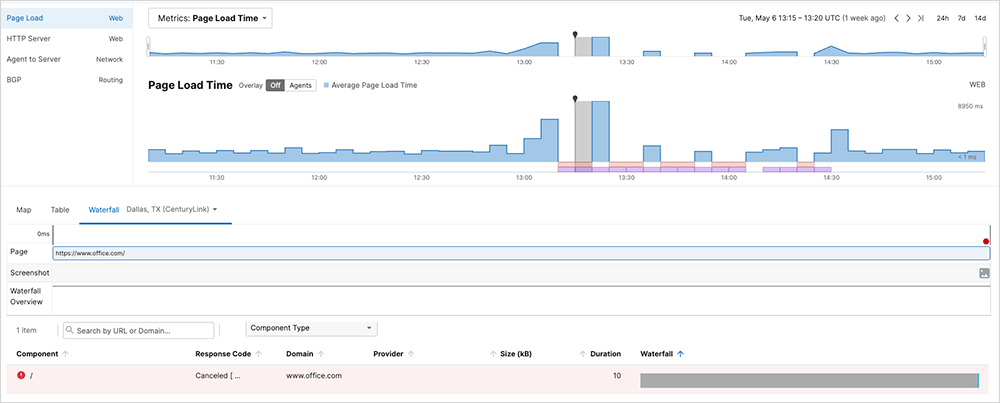Open the Metrics: Page Load Time dropdown
Viewport: 1000px width, 403px height.
(209, 18)
